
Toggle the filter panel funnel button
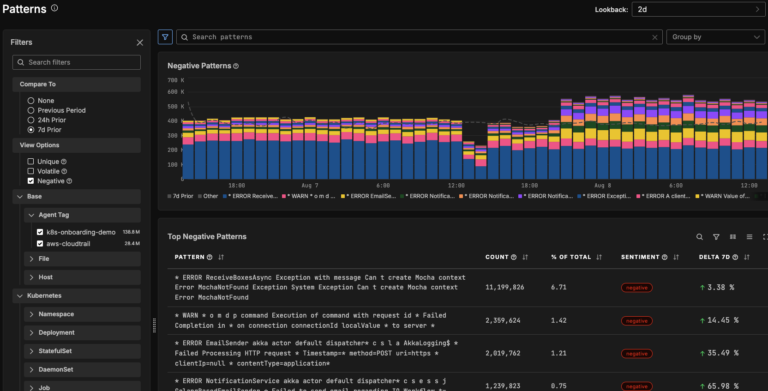click(165, 37)
